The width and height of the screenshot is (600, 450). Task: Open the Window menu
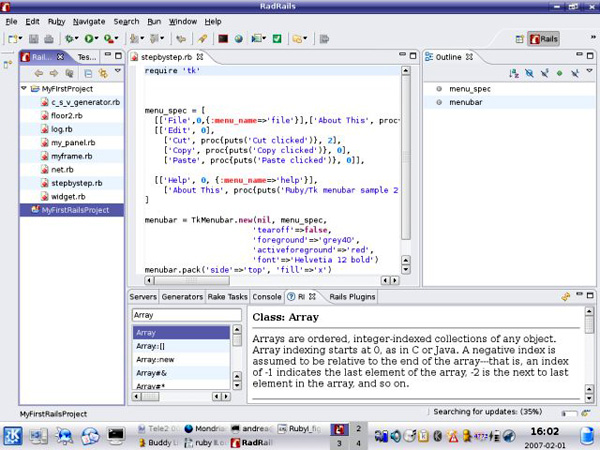(183, 21)
